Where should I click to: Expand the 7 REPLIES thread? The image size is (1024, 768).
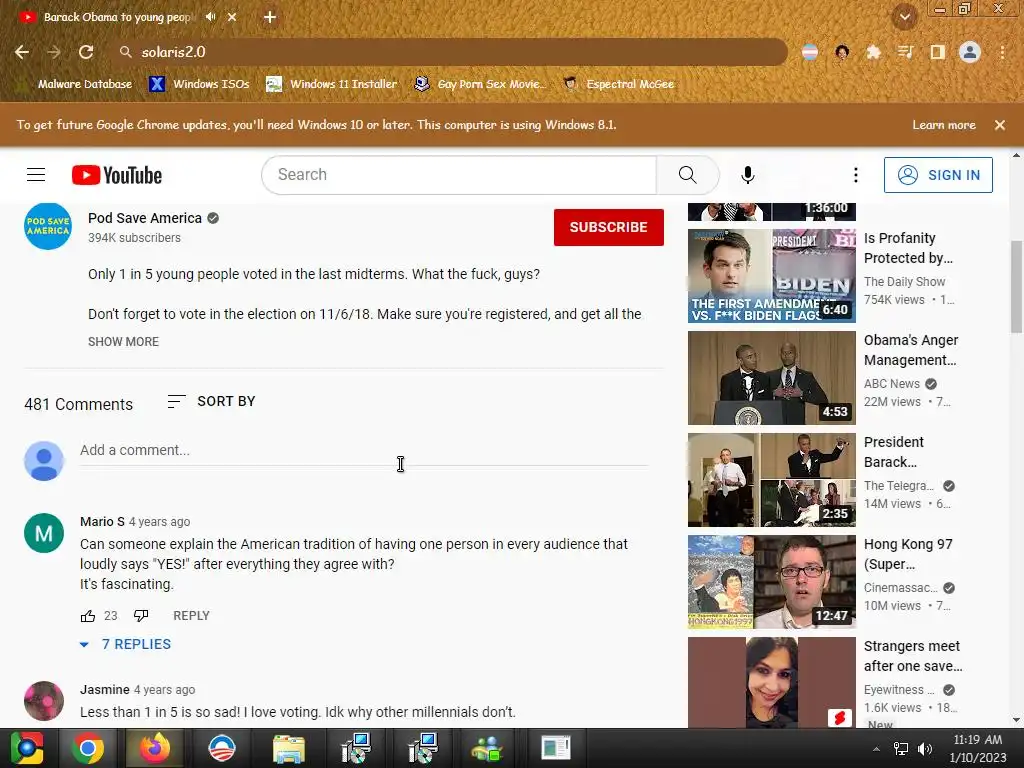pos(125,645)
